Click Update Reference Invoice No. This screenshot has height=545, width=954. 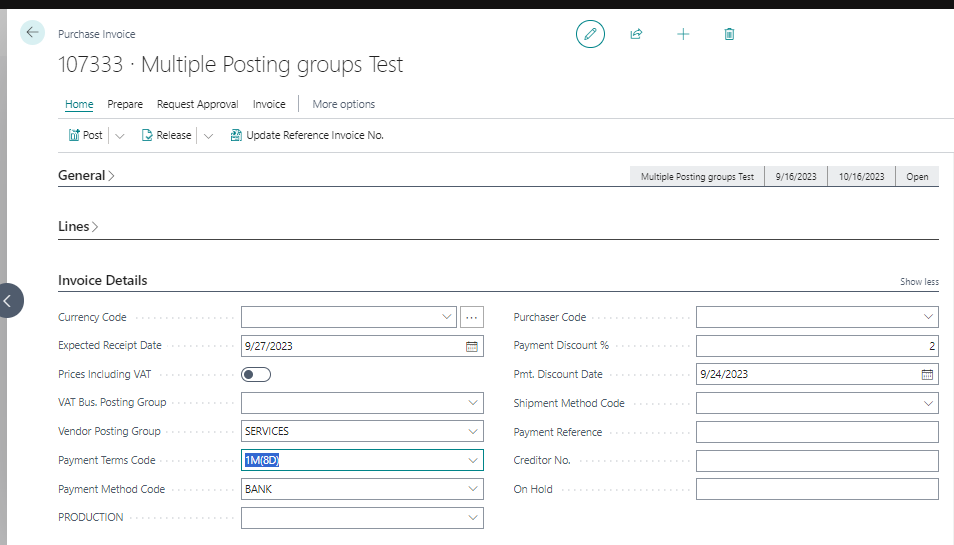[307, 135]
